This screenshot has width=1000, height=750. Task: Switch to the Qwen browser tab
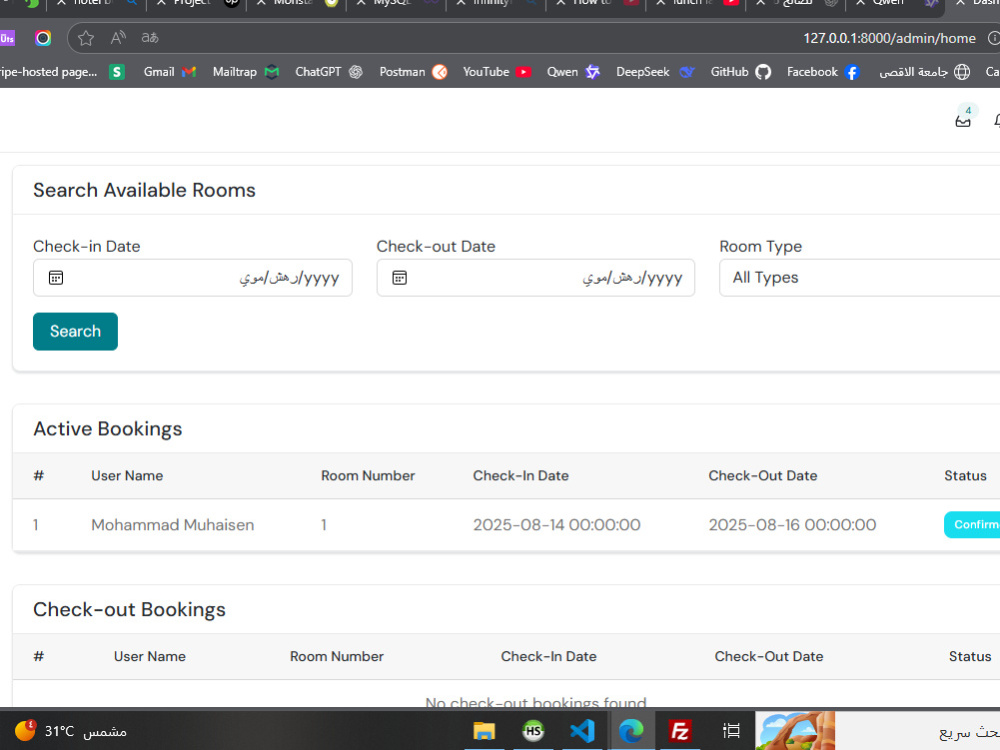(x=895, y=3)
